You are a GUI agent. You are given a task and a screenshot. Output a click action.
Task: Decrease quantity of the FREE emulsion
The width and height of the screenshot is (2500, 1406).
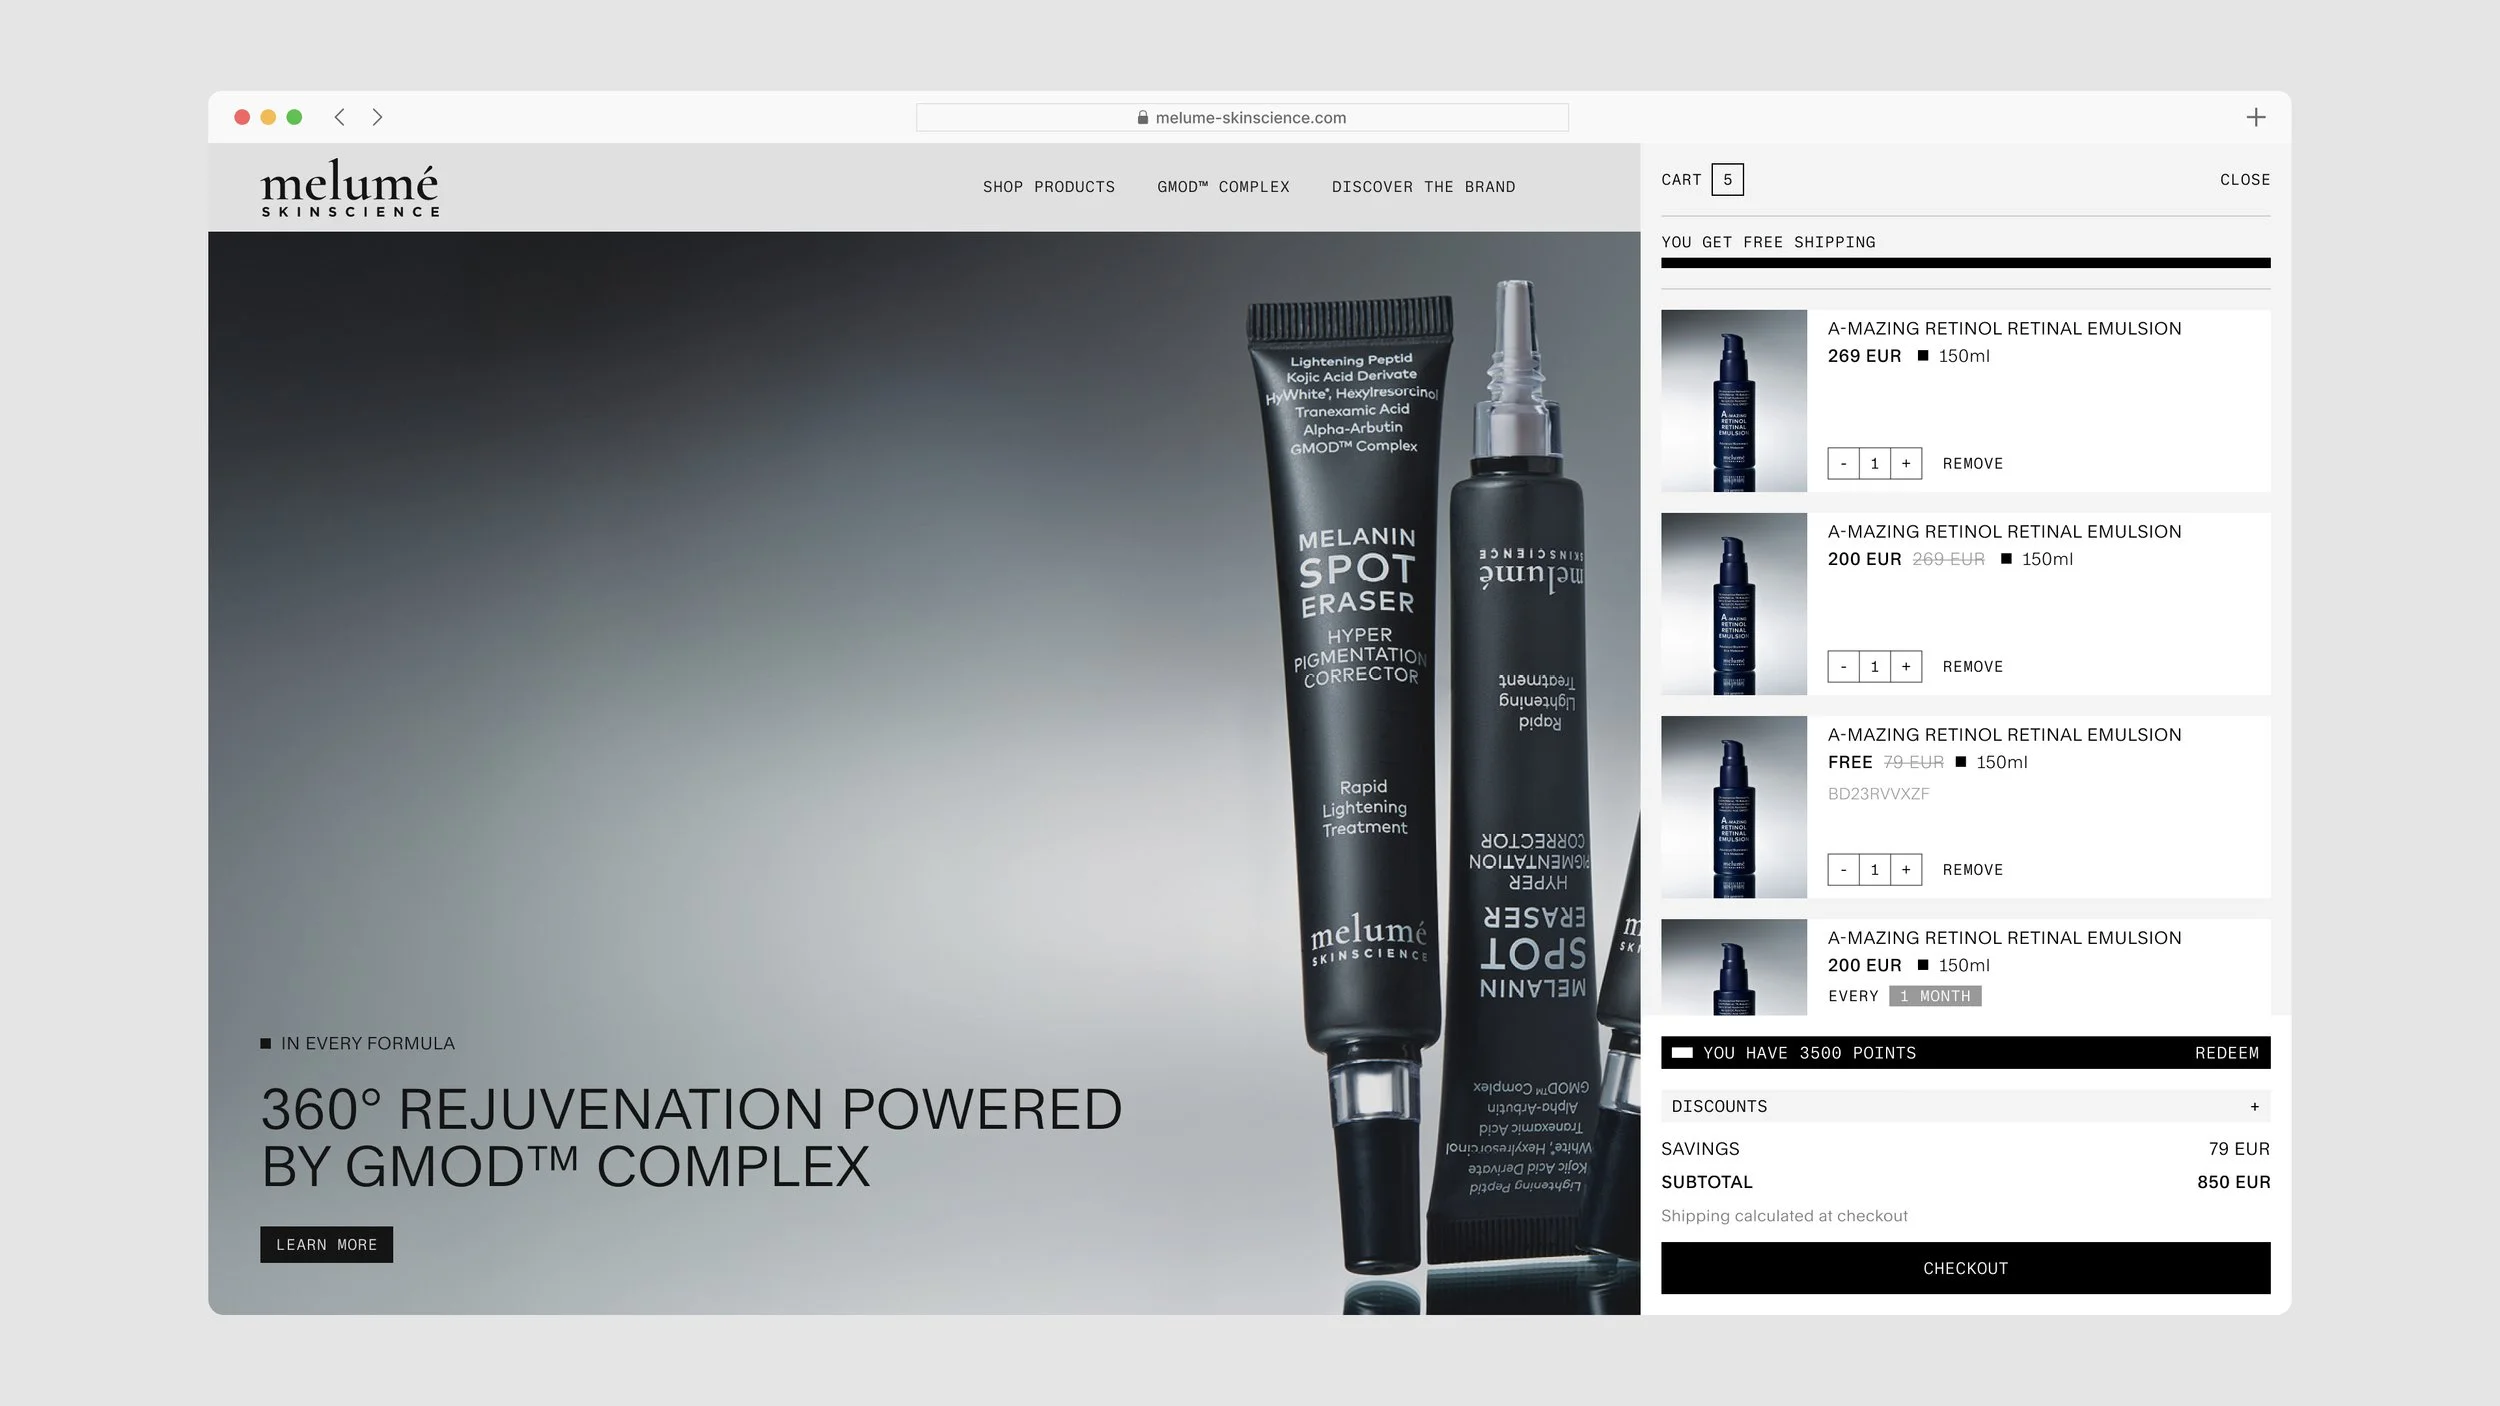click(x=1843, y=870)
